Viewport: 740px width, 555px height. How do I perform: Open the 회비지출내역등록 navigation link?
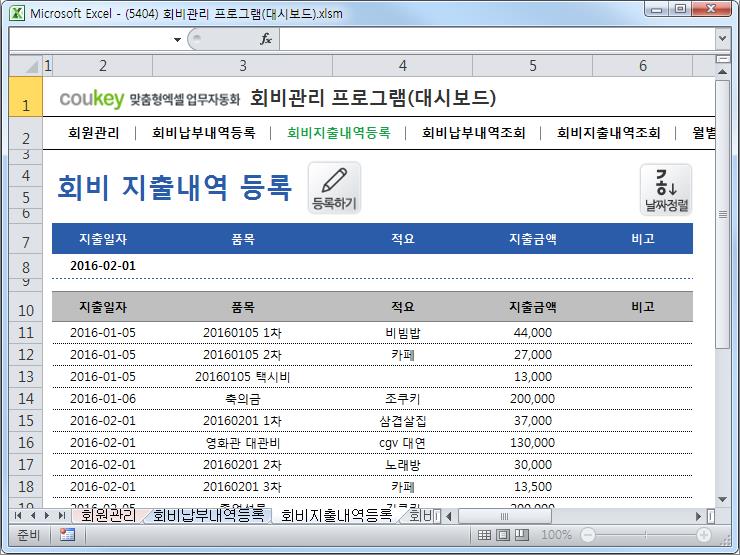pyautogui.click(x=338, y=133)
